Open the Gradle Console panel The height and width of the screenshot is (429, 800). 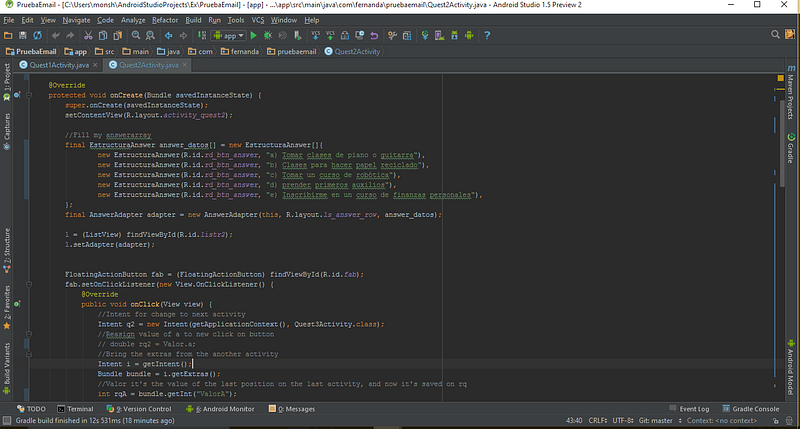click(x=751, y=409)
